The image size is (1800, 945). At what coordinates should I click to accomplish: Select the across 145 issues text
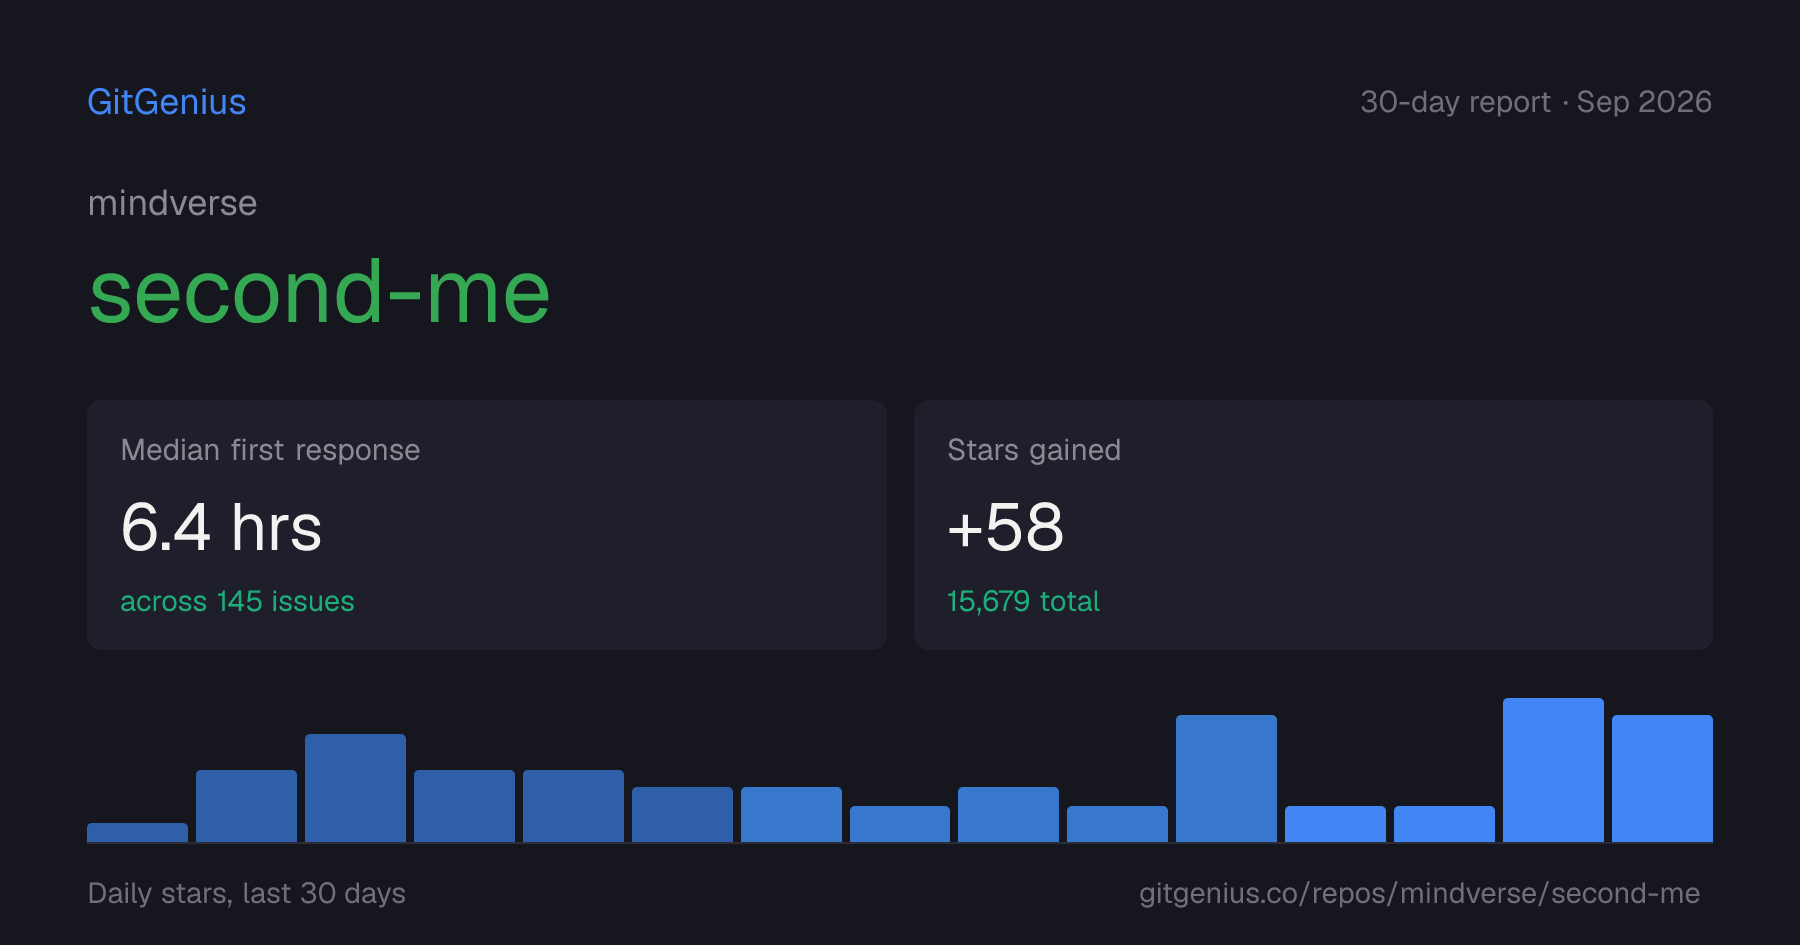pyautogui.click(x=237, y=601)
